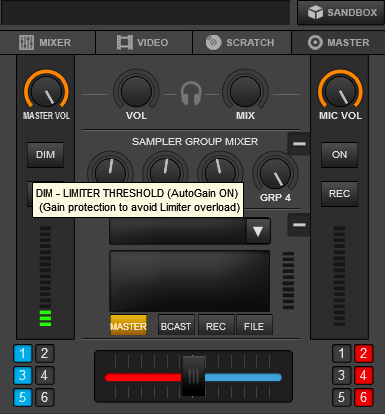
Task: Collapse the section below the group mixer
Action: [x=299, y=225]
